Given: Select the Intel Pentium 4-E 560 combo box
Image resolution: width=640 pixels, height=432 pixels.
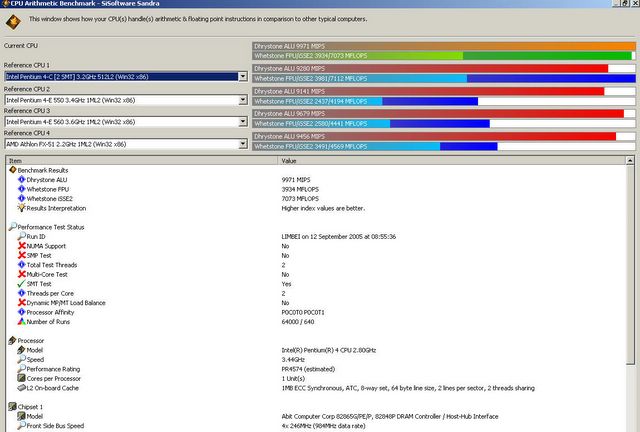Looking at the screenshot, I should pos(126,122).
